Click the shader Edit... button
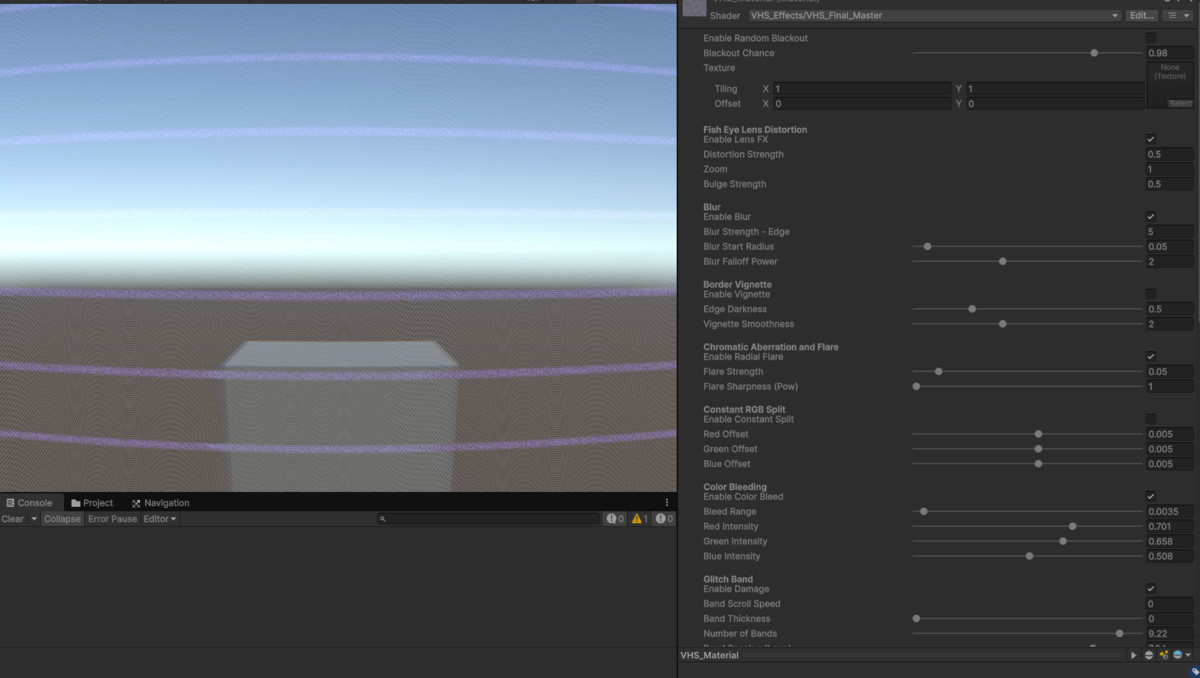This screenshot has height=678, width=1200. tap(1141, 16)
